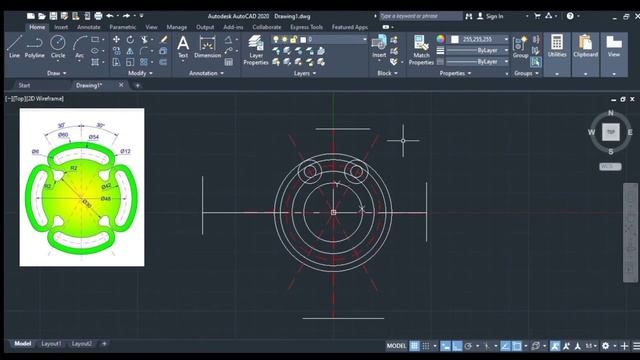Select the Polyline tool

[34, 47]
